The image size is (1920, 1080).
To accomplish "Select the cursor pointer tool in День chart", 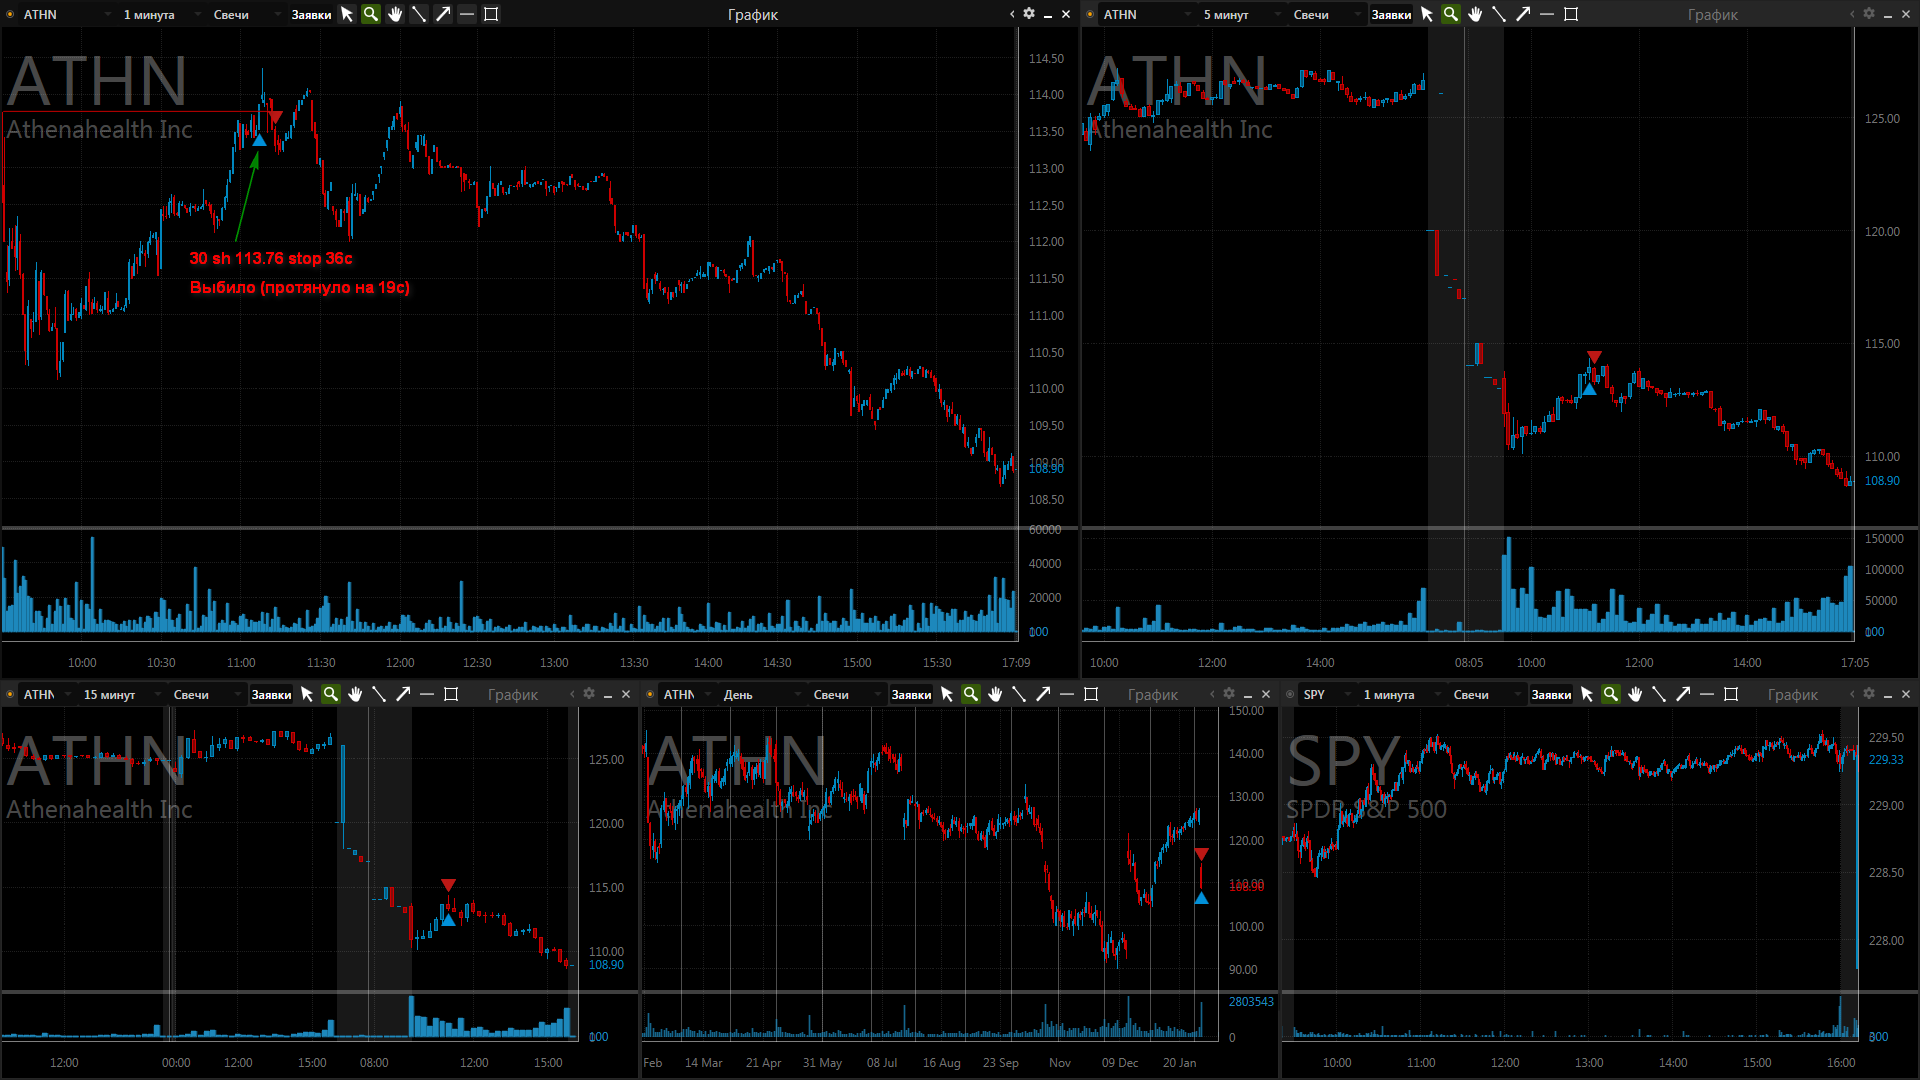I will (x=947, y=694).
